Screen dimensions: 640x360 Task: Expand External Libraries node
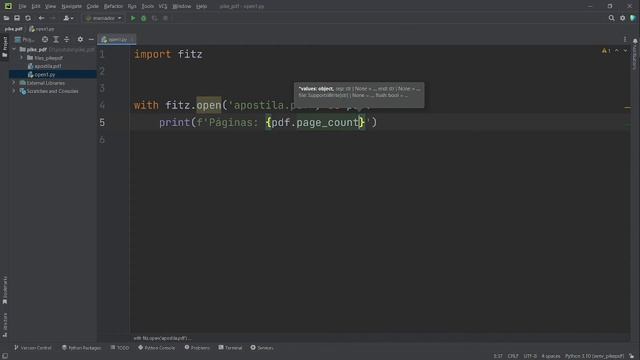[14, 83]
